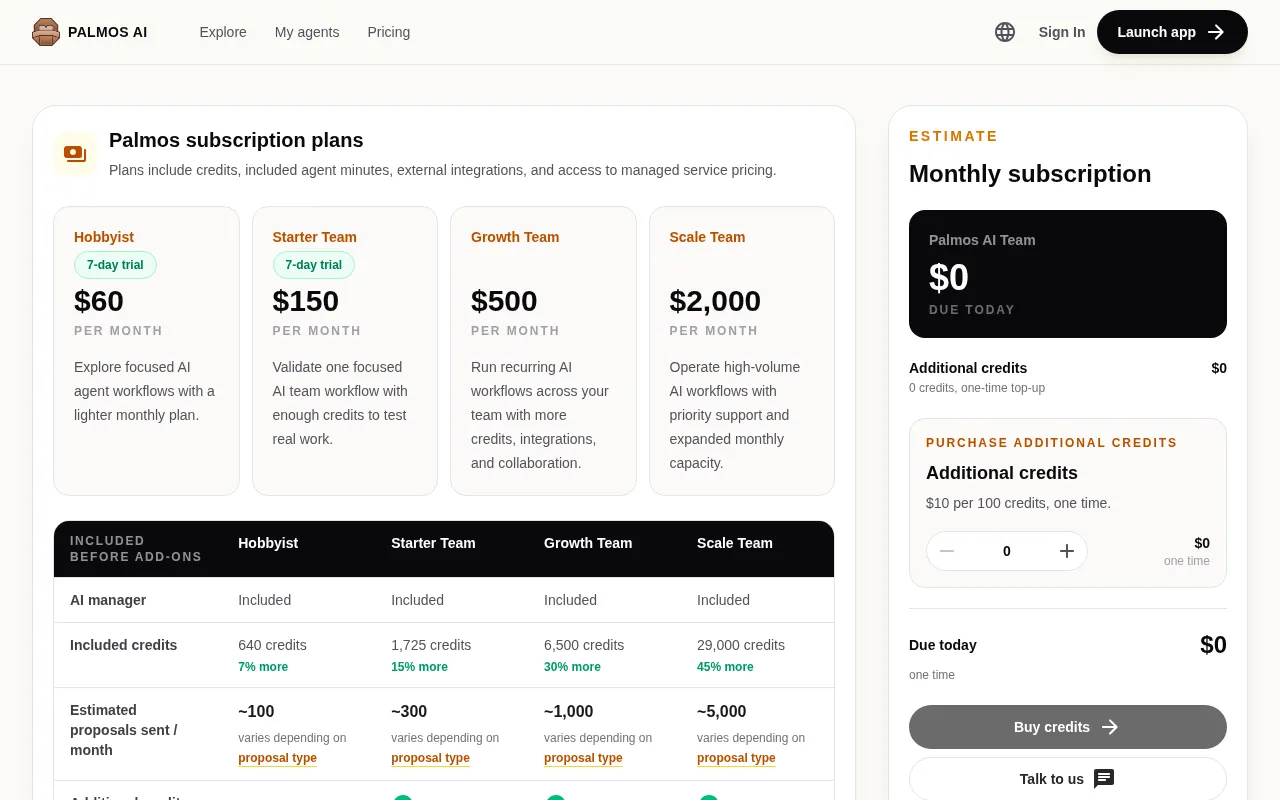Click the Palmos AI Team $0 due today card
Screen dimensions: 1280x800
(1068, 274)
